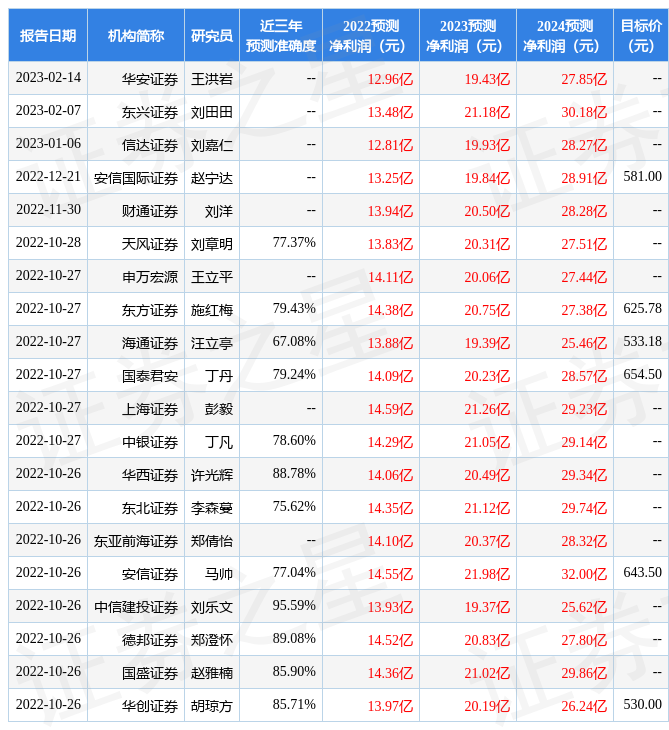Click the 研究员 column header
This screenshot has height=730, width=669.
tap(212, 35)
